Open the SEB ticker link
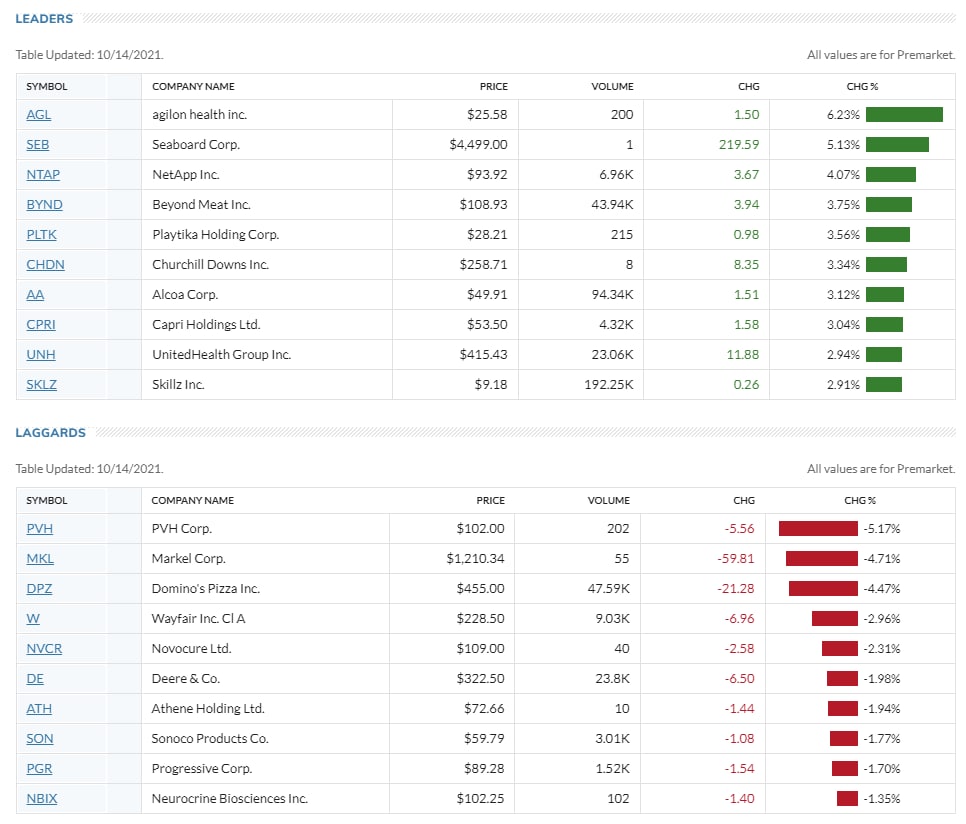This screenshot has width=966, height=824. coord(38,145)
